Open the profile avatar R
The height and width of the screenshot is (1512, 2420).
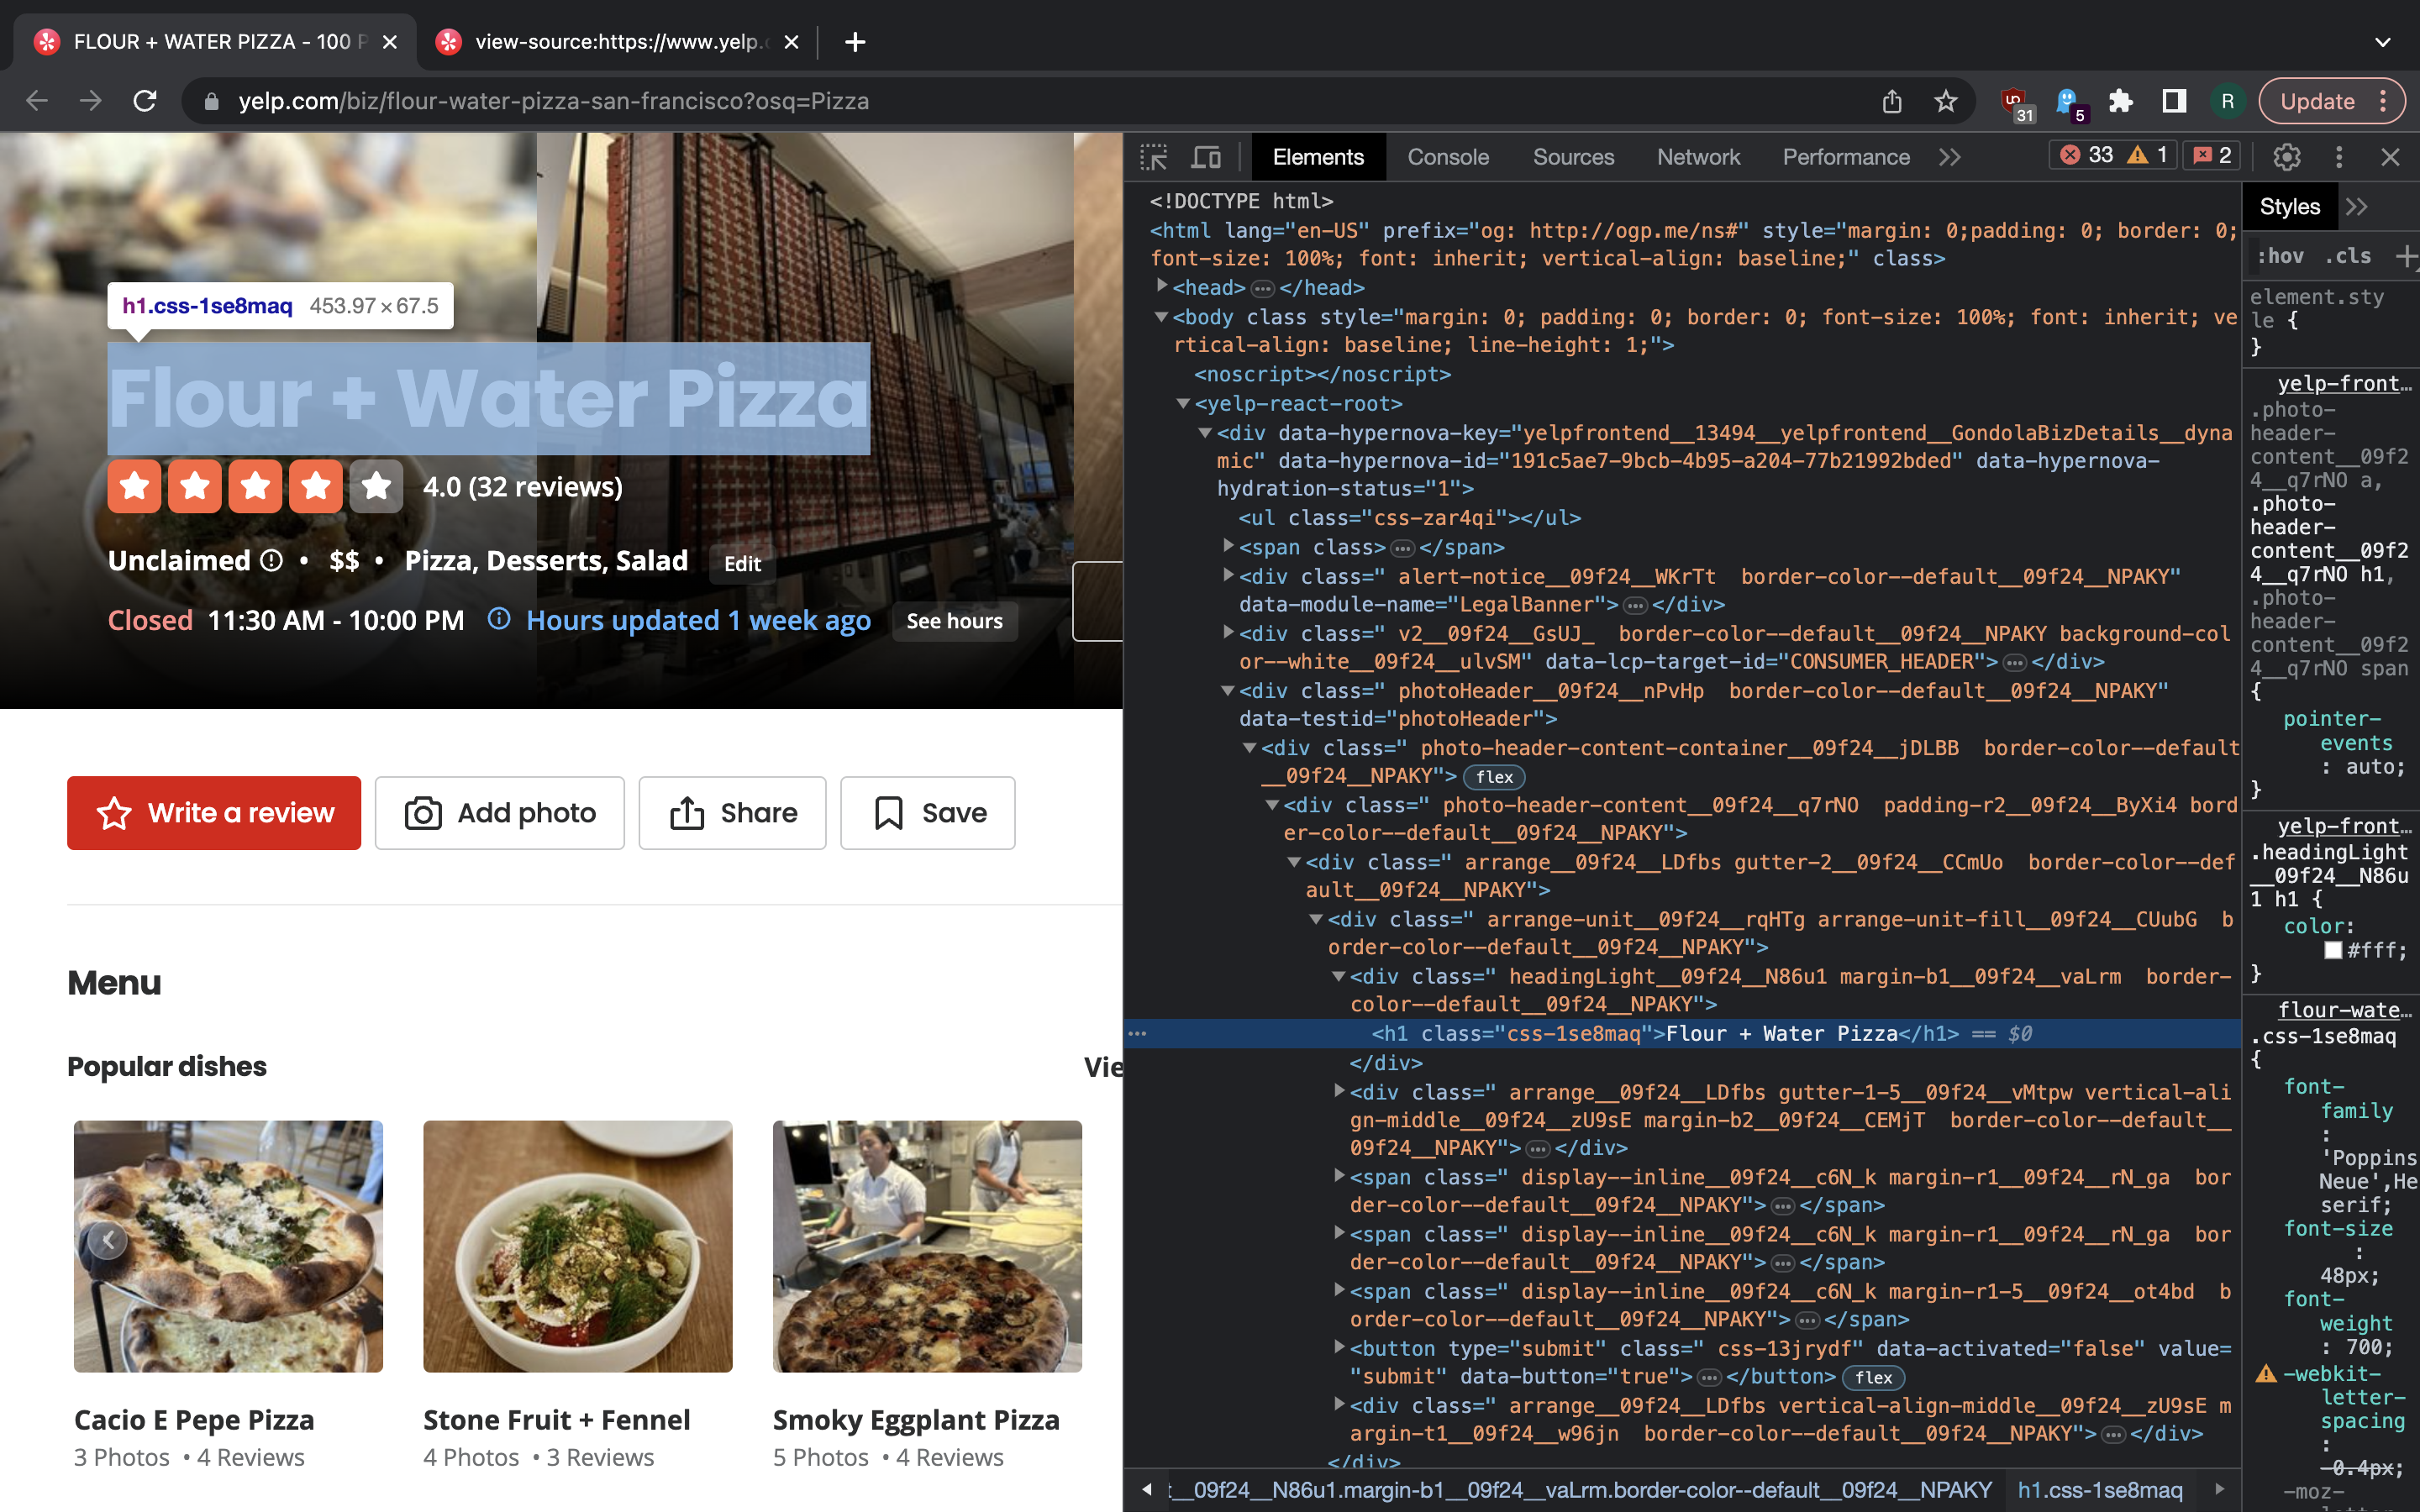(x=2227, y=101)
